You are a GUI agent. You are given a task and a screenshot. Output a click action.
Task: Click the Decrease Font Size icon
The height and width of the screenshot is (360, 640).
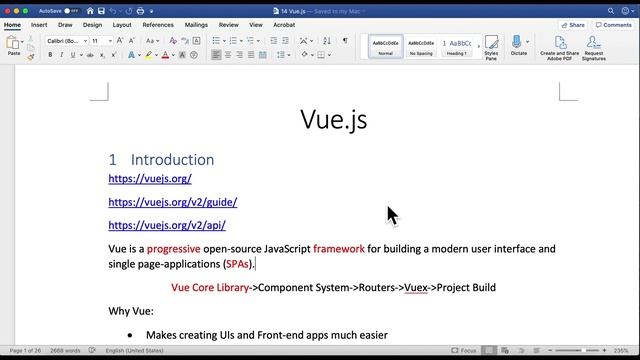131,41
